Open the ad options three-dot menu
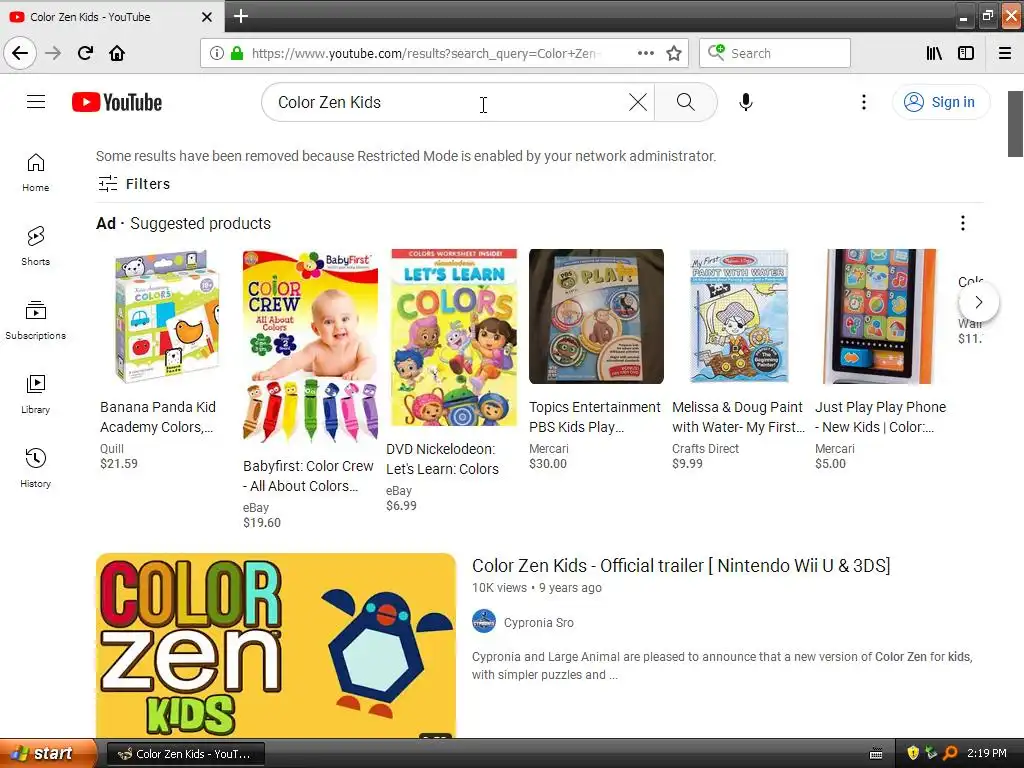 click(x=963, y=223)
